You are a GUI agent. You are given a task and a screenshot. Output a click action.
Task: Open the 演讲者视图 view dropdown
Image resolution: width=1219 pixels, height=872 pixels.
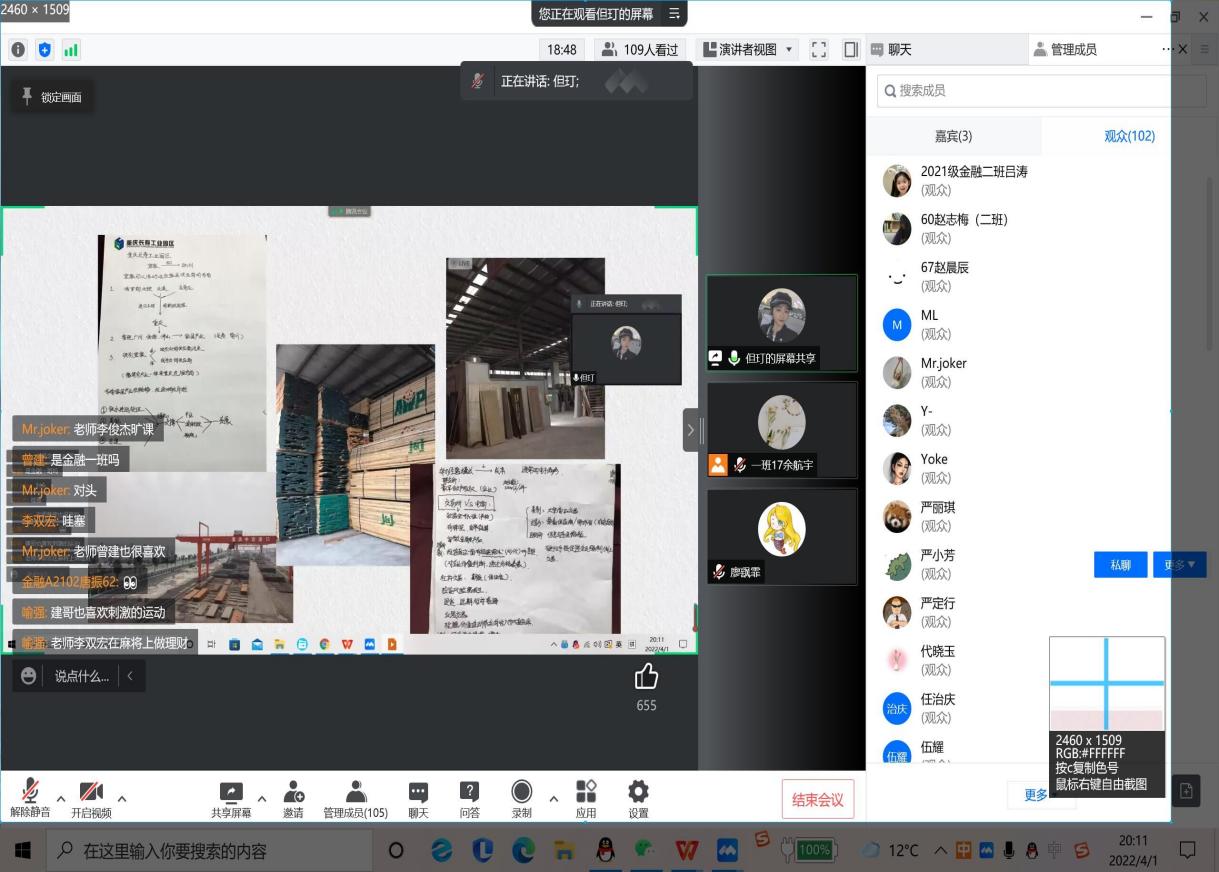coord(748,49)
